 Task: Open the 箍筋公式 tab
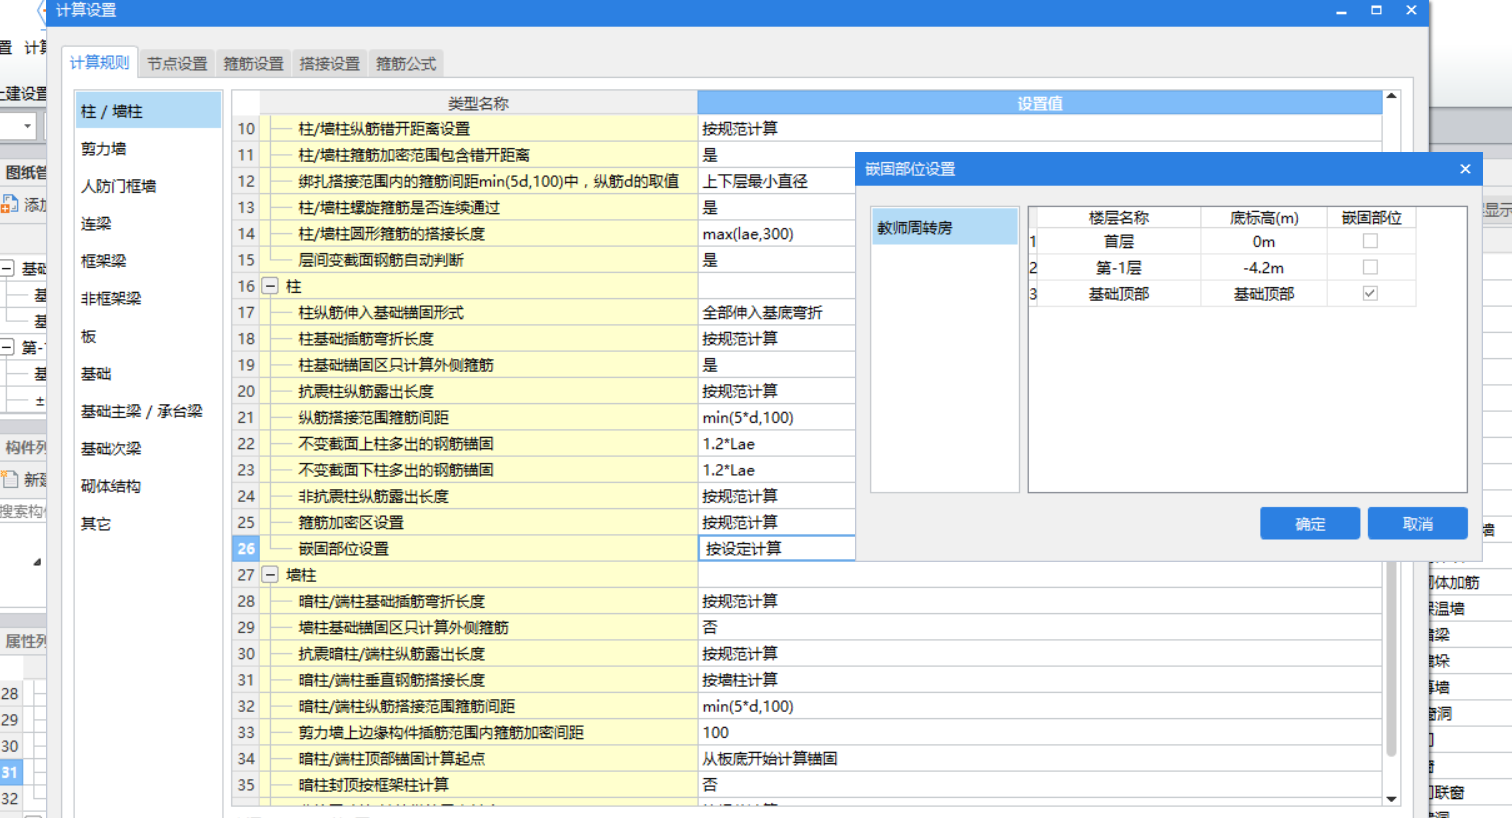pos(405,64)
